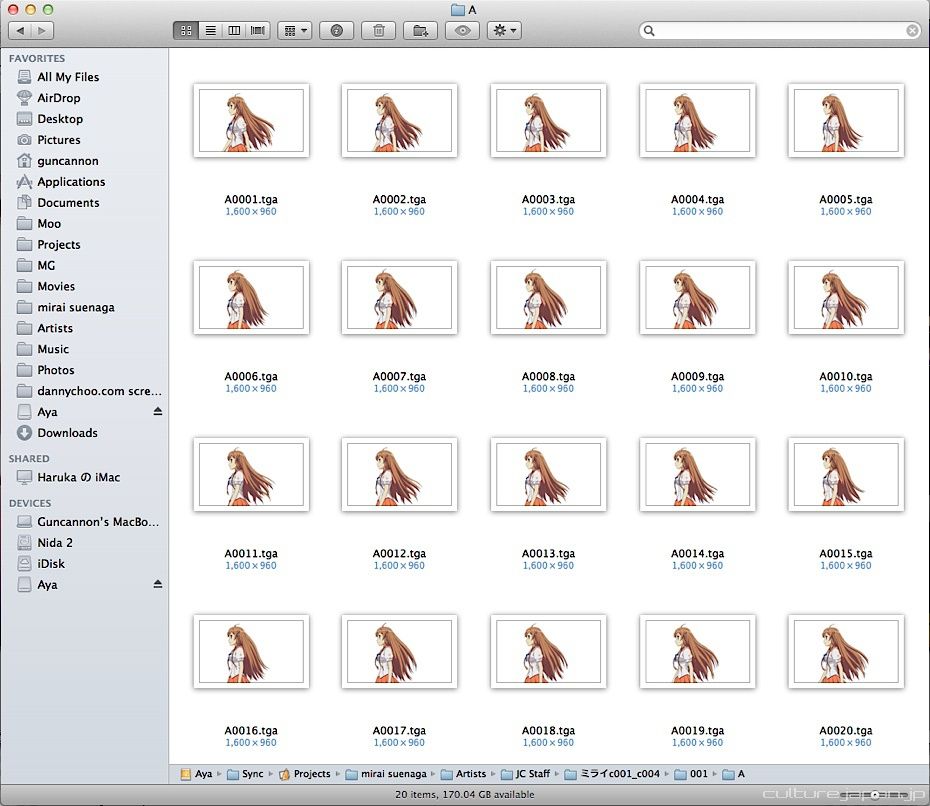Open the Action gear dropdown menu
930x806 pixels.
[x=504, y=31]
